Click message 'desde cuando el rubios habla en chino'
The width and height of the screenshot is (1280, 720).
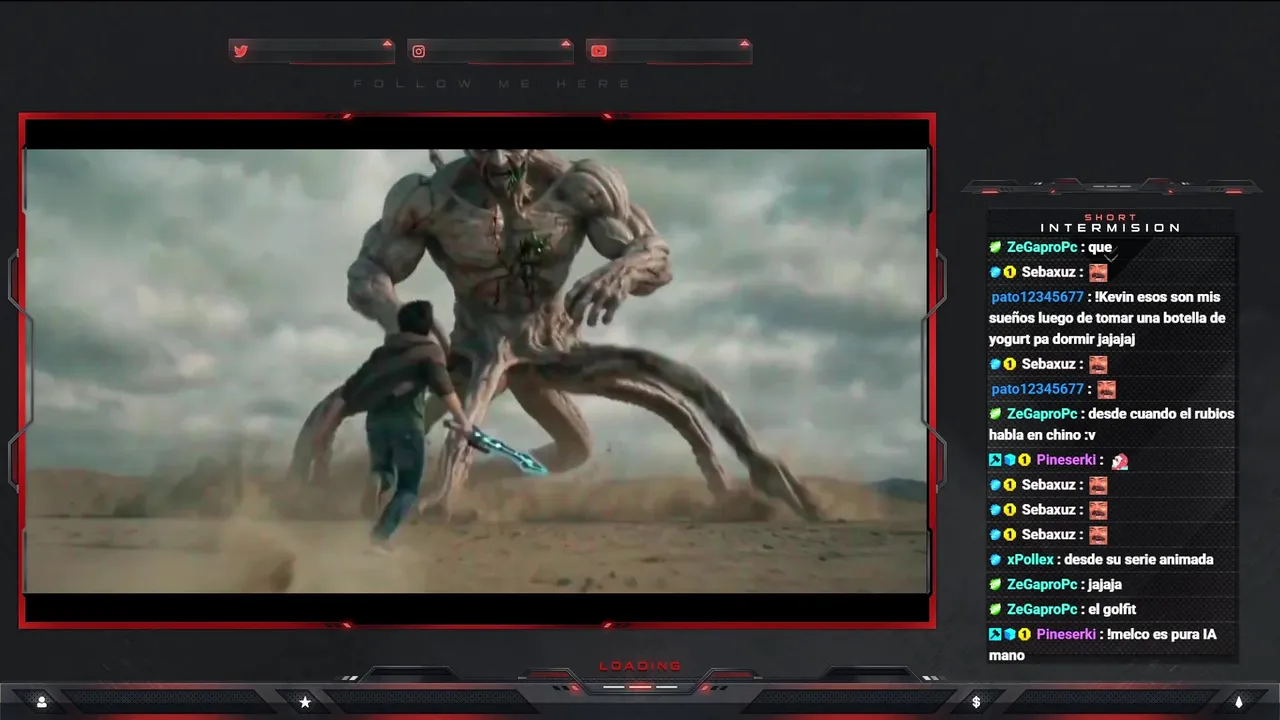coord(1112,424)
